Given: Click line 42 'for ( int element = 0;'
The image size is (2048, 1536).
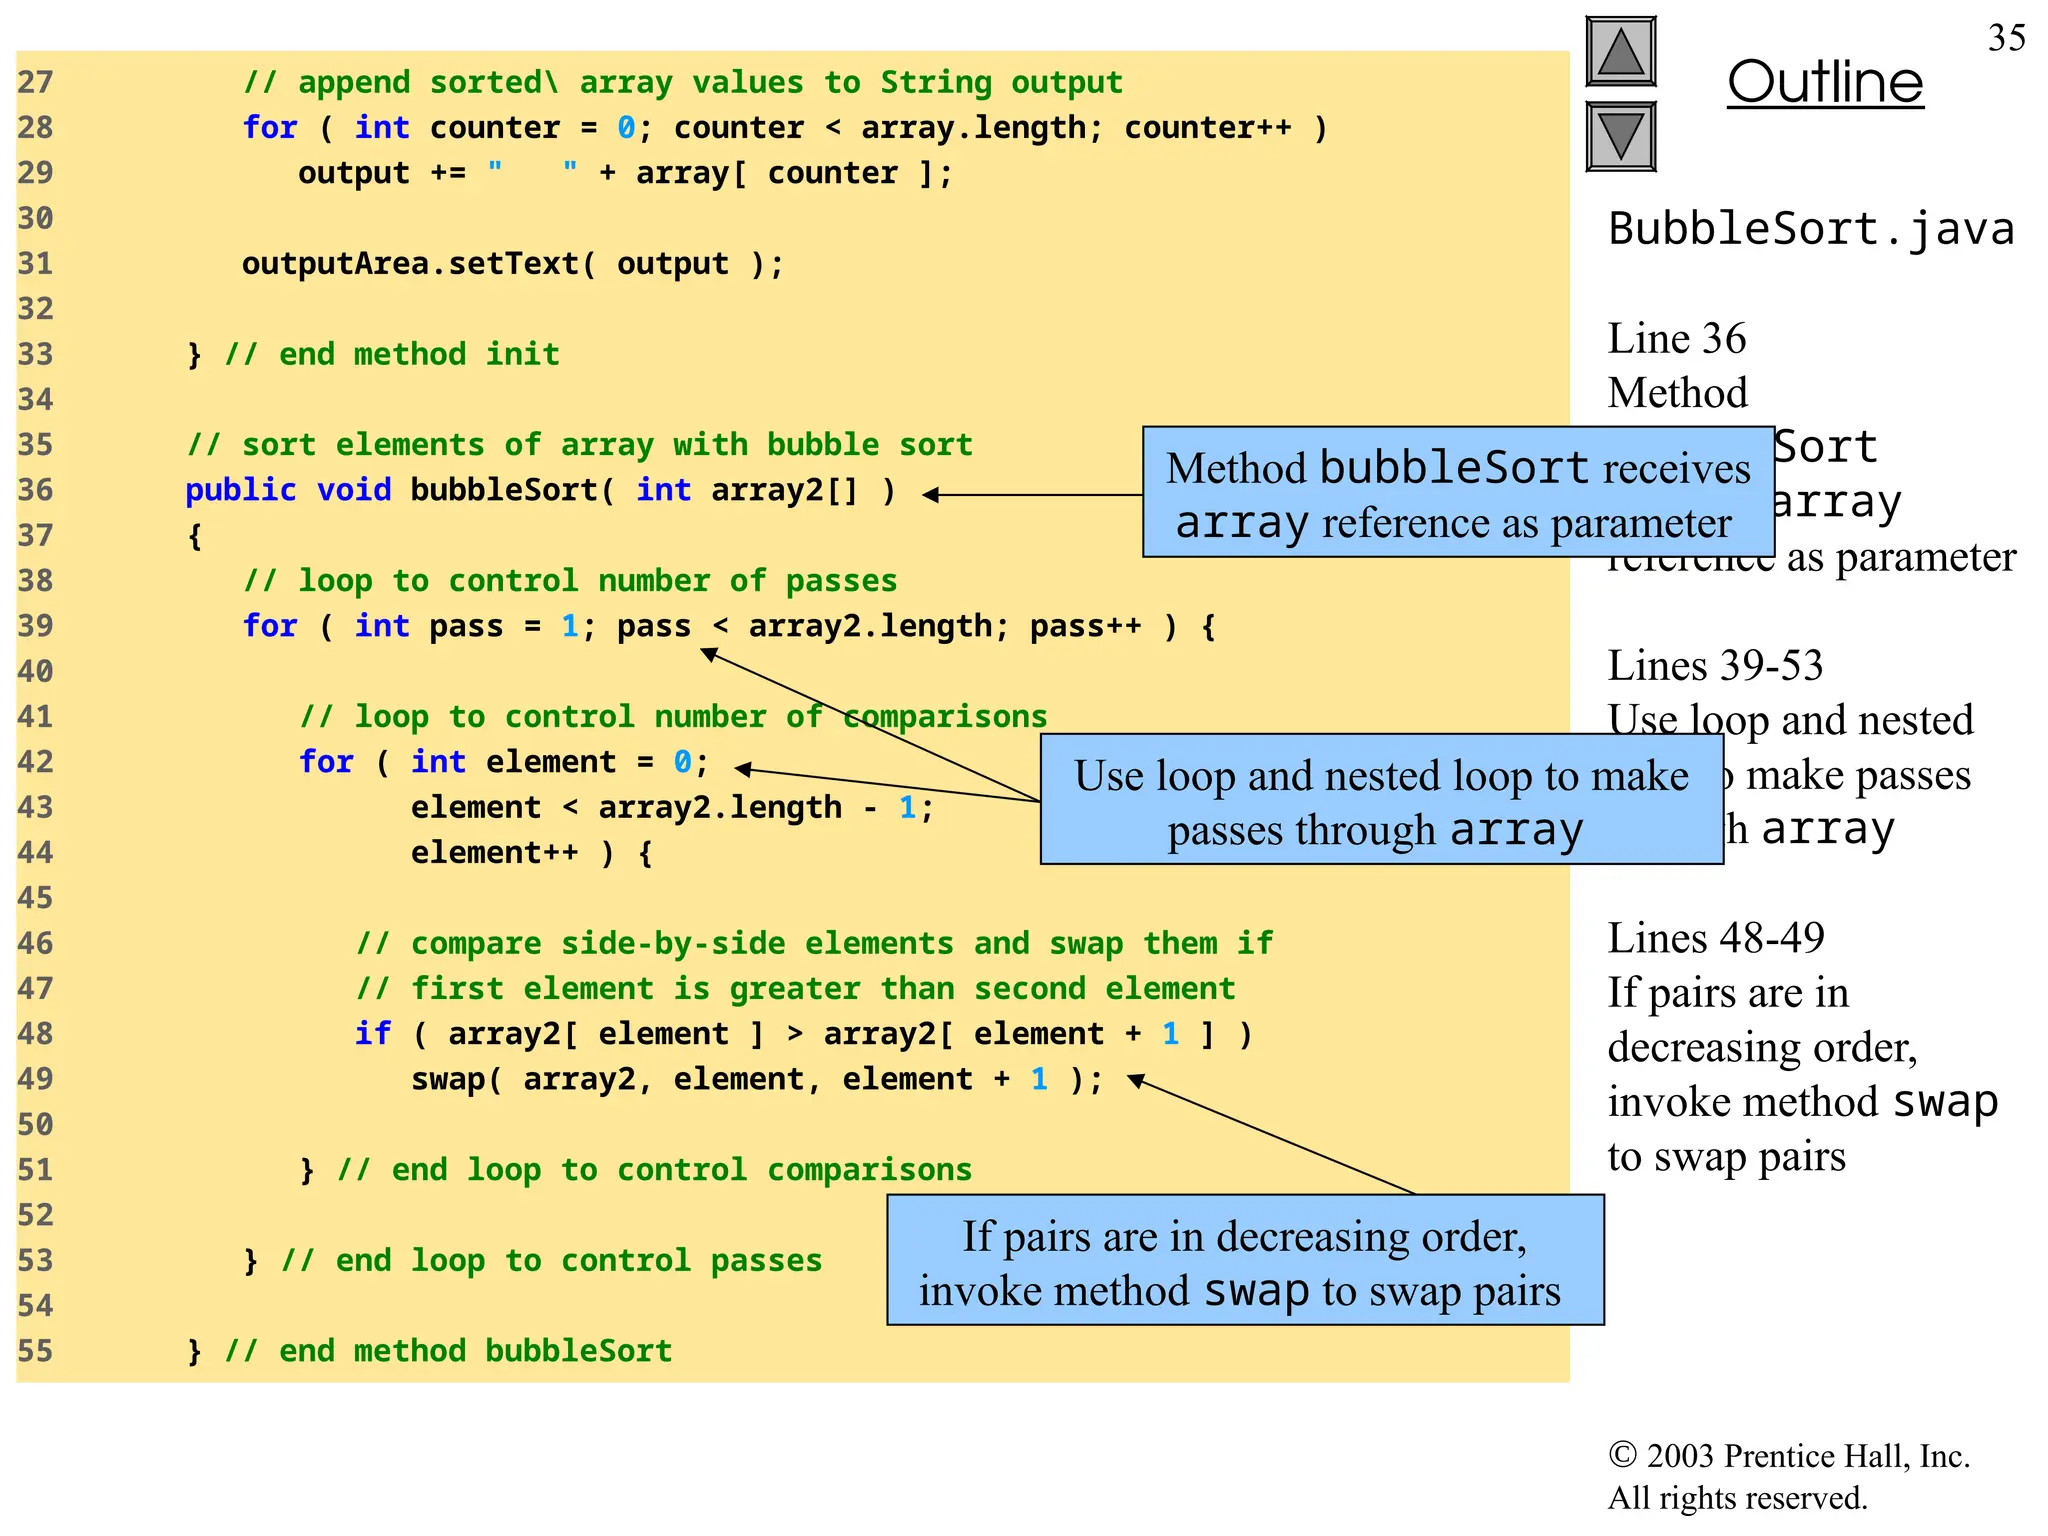Looking at the screenshot, I should click(x=504, y=762).
